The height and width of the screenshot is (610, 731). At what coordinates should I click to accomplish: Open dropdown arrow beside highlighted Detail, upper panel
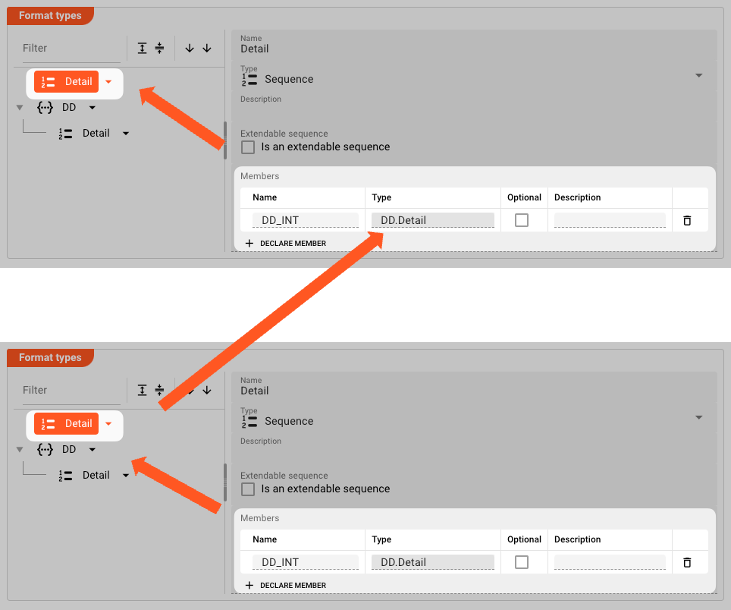[x=108, y=82]
